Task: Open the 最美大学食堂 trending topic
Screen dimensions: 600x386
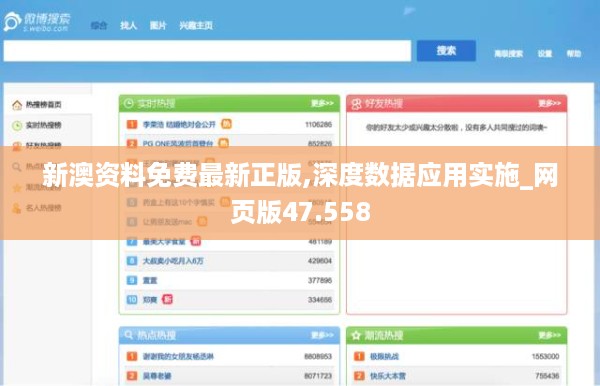Action: point(164,241)
